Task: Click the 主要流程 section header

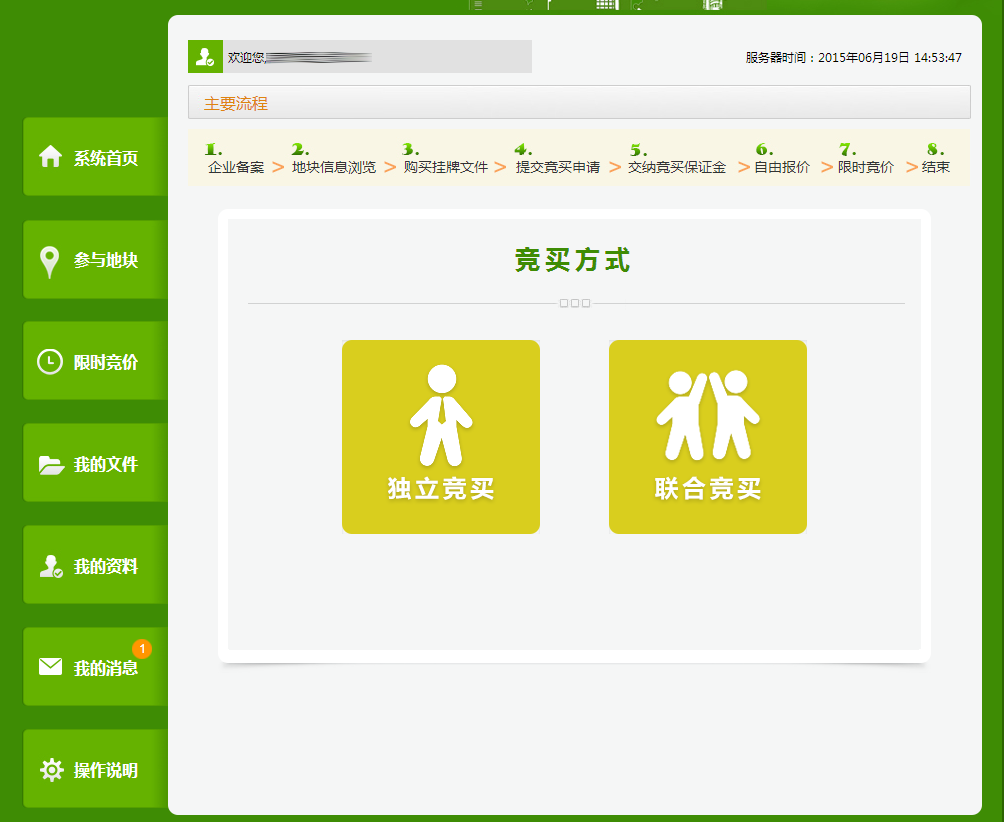Action: click(x=236, y=103)
